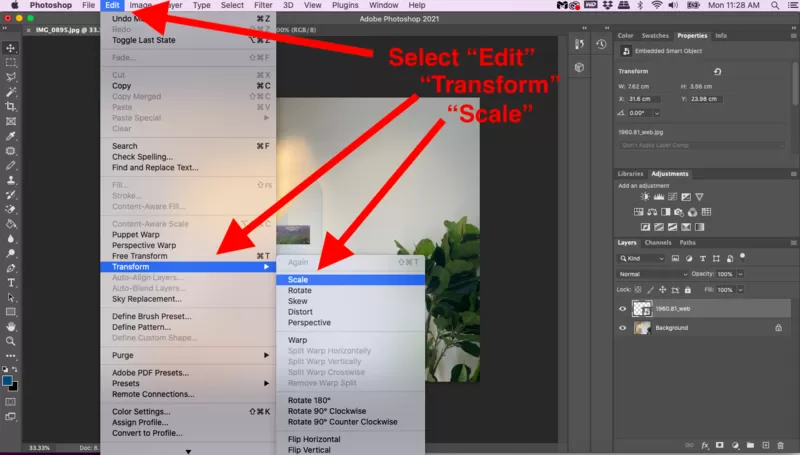
Task: Delete layer with the trash icon
Action: point(780,445)
